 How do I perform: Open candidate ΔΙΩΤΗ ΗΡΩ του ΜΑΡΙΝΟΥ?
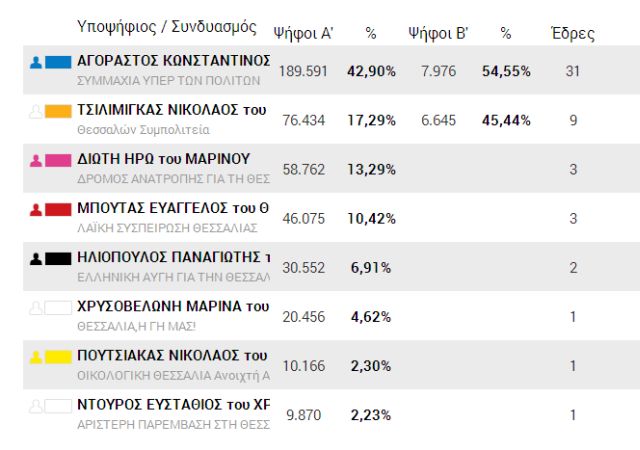(x=163, y=158)
